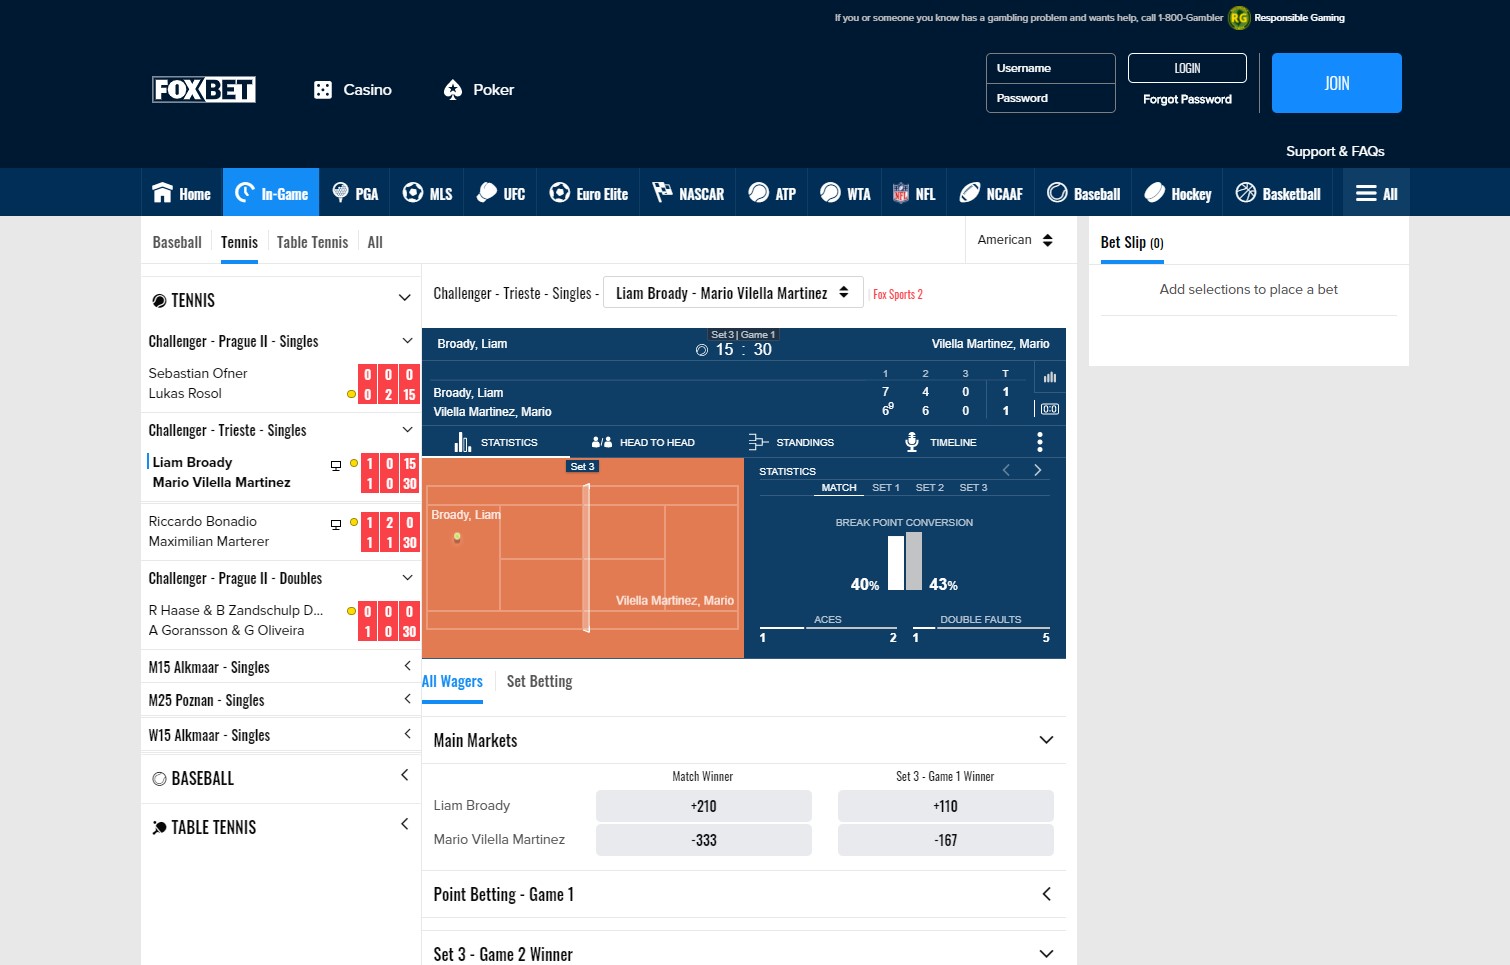This screenshot has height=965, width=1510.
Task: Bet Liam Broady match winner +210
Action: point(704,806)
